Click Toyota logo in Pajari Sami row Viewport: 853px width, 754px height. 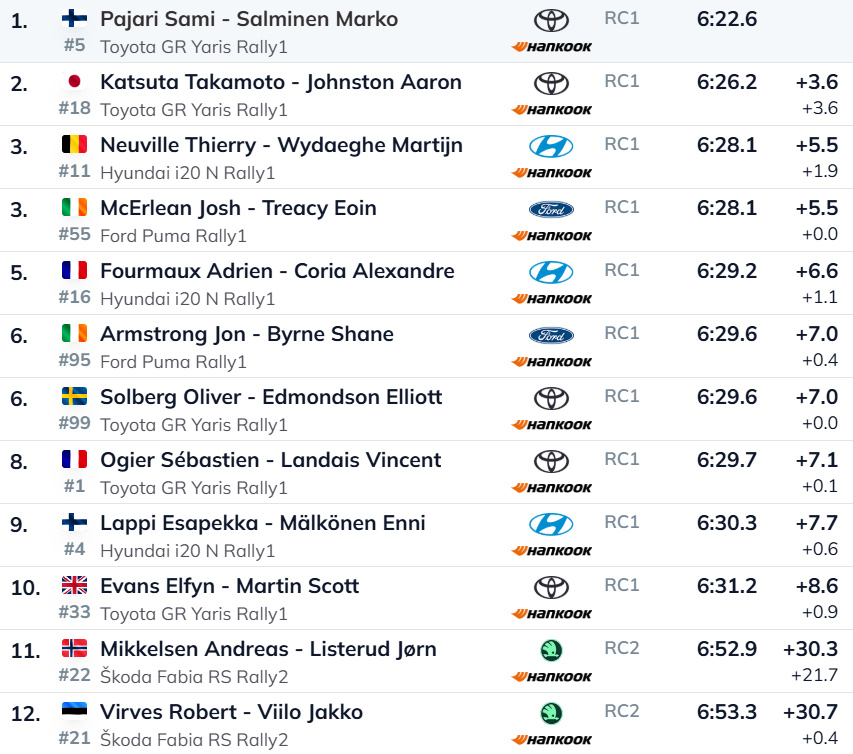point(551,20)
